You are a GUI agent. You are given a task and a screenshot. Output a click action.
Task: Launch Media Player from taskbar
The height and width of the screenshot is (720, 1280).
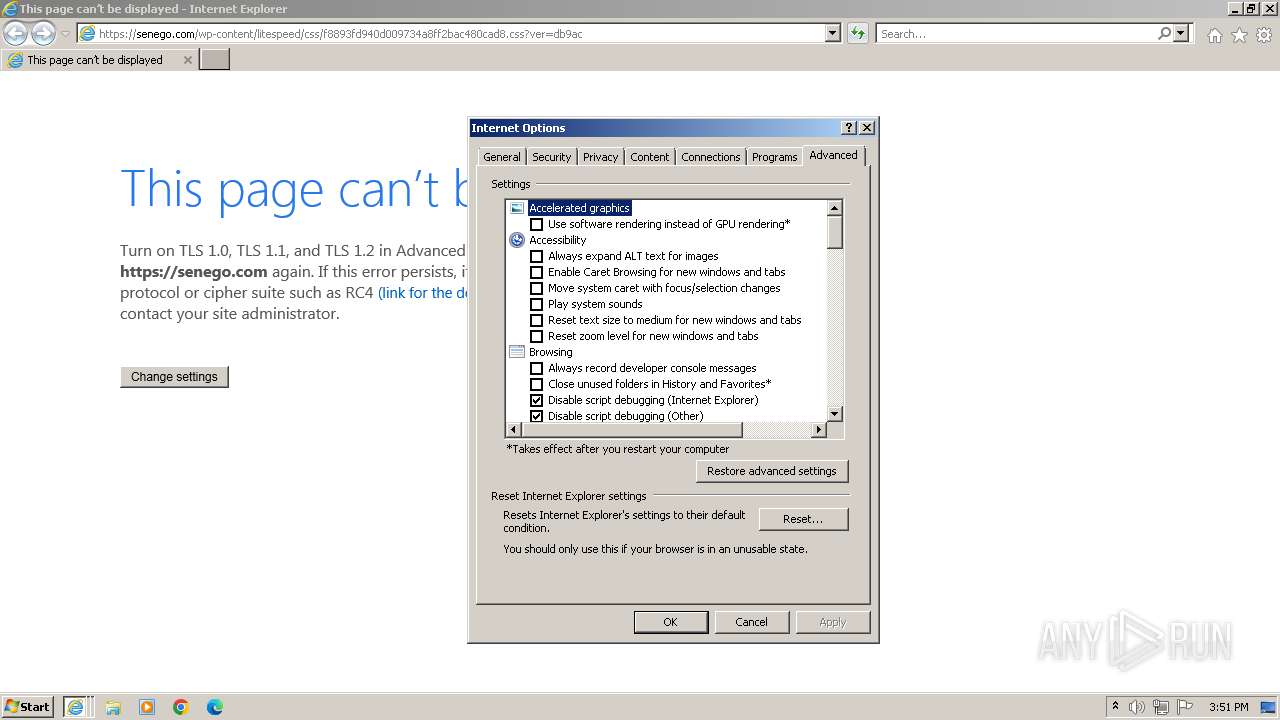[147, 707]
